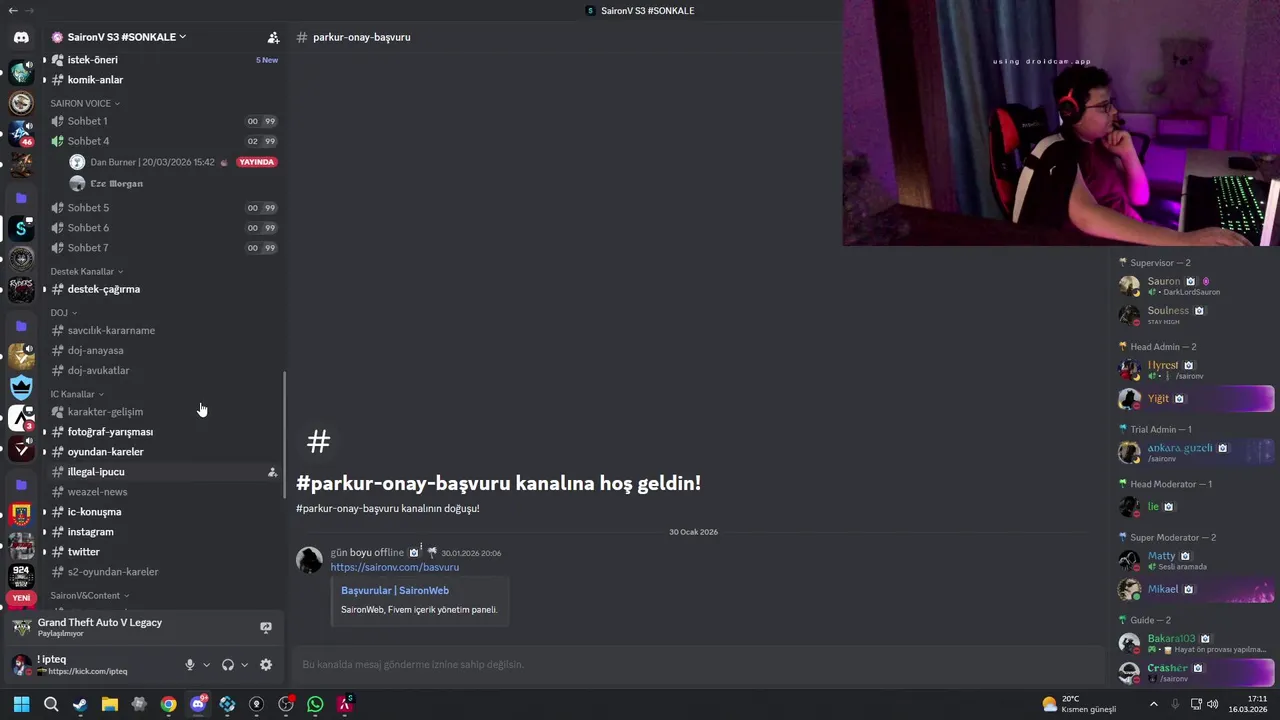Open Google Chrome from taskbar

coord(168,704)
